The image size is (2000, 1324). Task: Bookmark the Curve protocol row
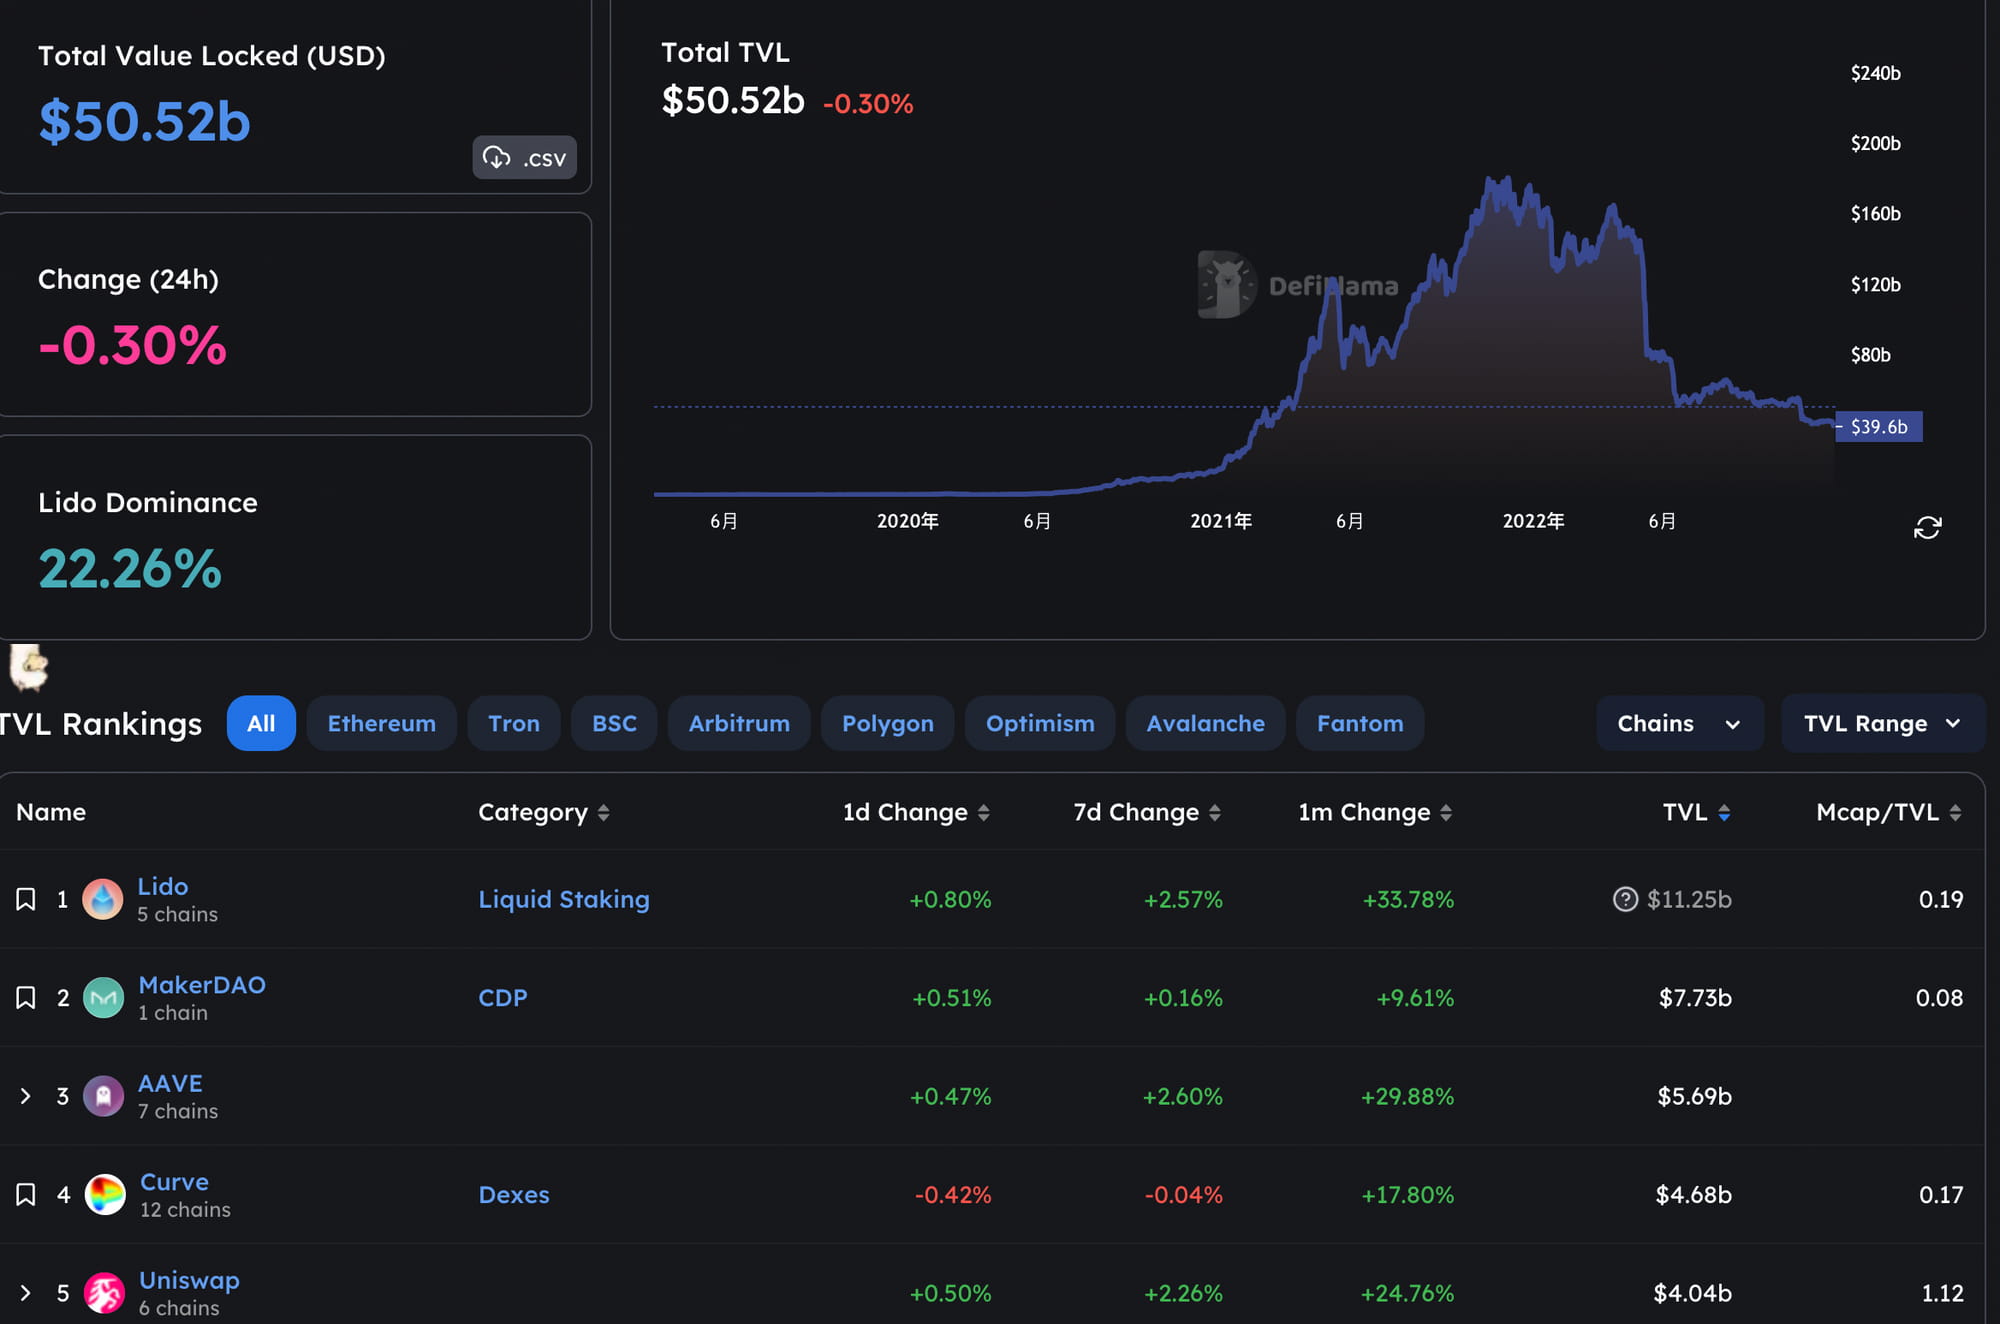[x=26, y=1194]
